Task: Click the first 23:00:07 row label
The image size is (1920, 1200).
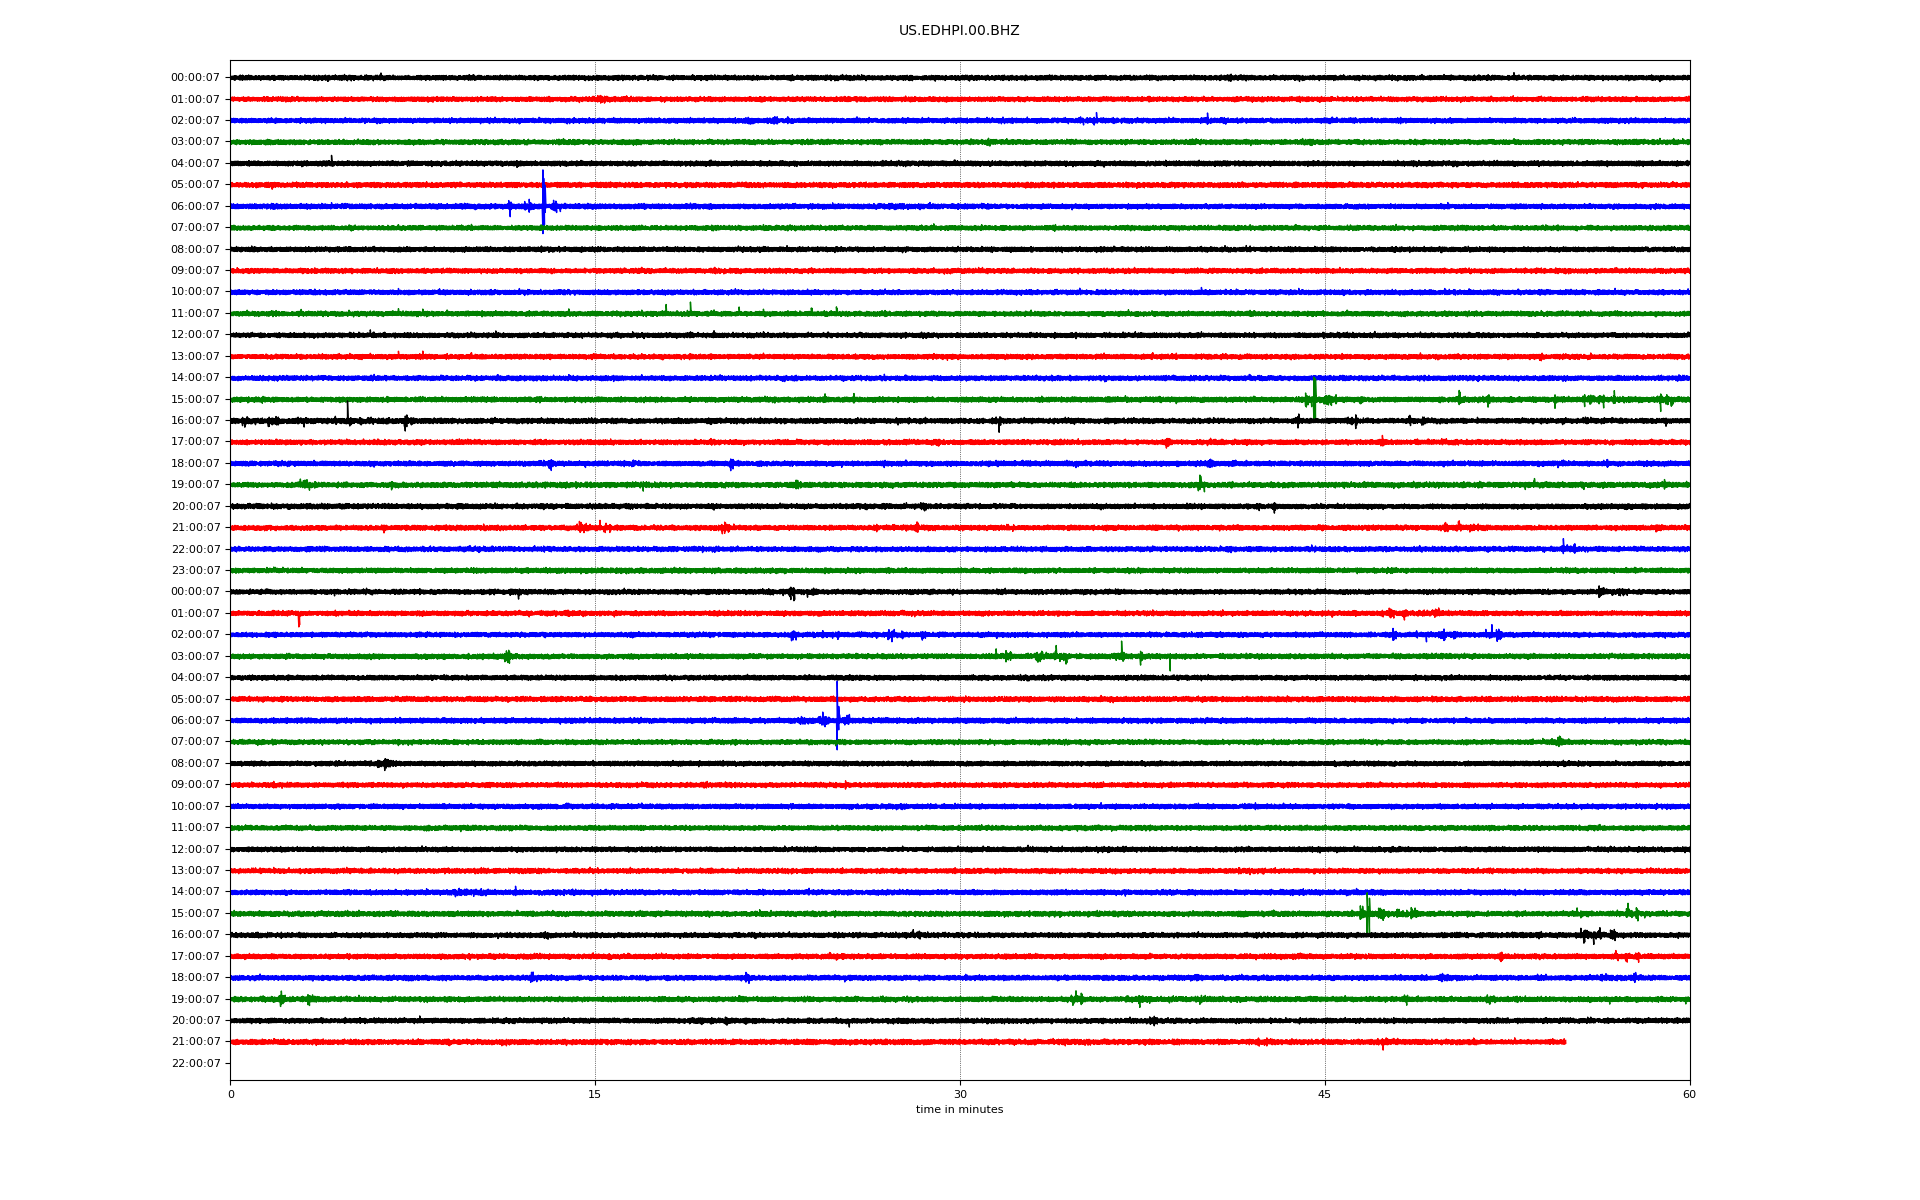Action: pyautogui.click(x=195, y=571)
